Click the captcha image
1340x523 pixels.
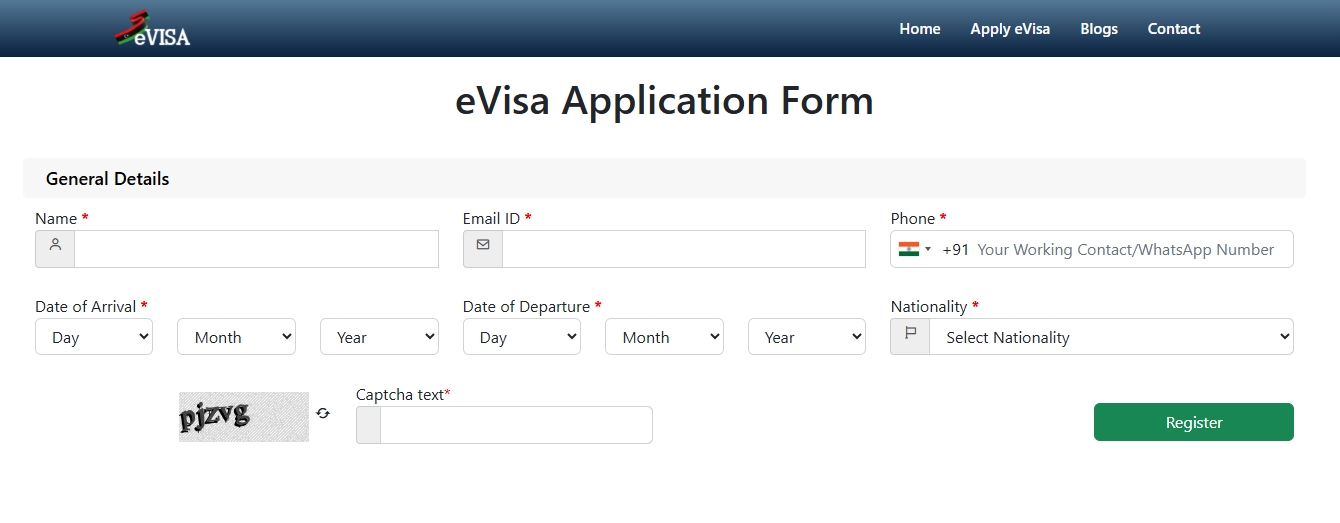point(244,416)
